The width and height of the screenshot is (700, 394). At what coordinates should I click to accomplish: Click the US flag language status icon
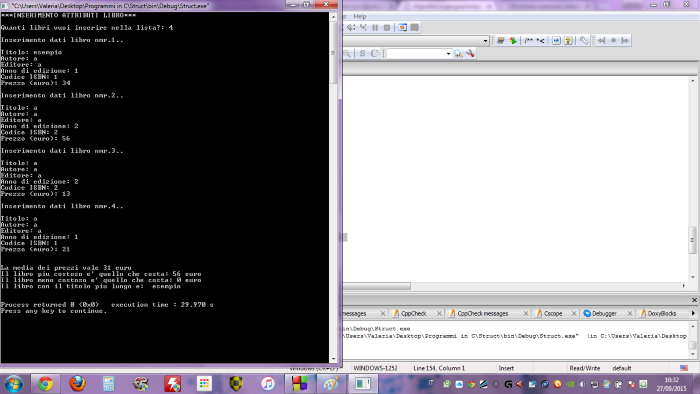[x=683, y=368]
